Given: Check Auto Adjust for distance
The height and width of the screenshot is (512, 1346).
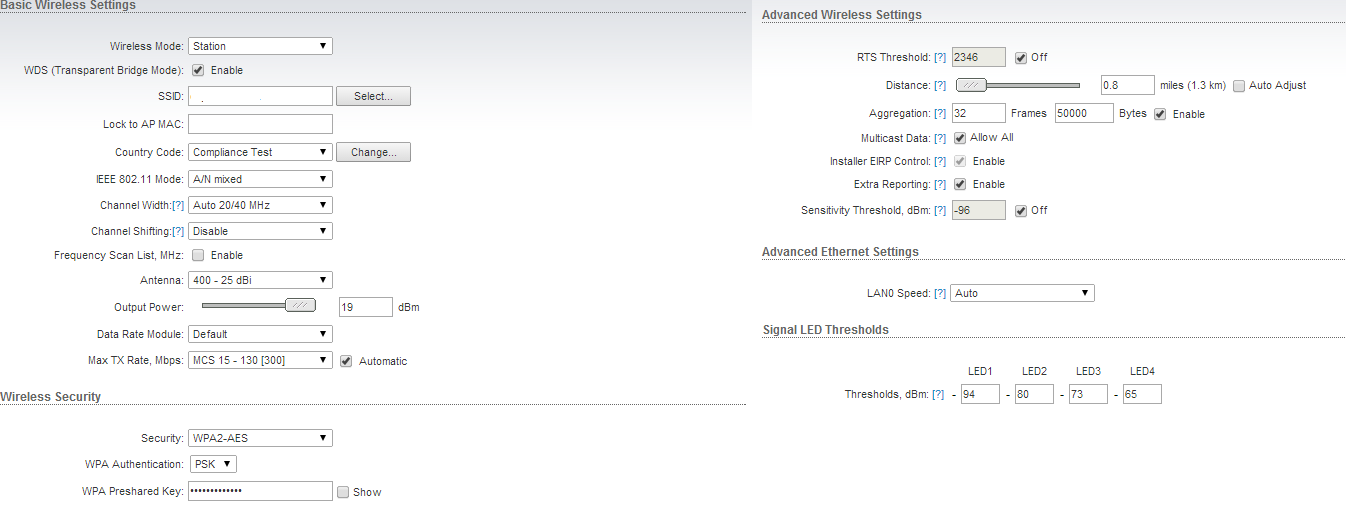Looking at the screenshot, I should pos(1240,86).
